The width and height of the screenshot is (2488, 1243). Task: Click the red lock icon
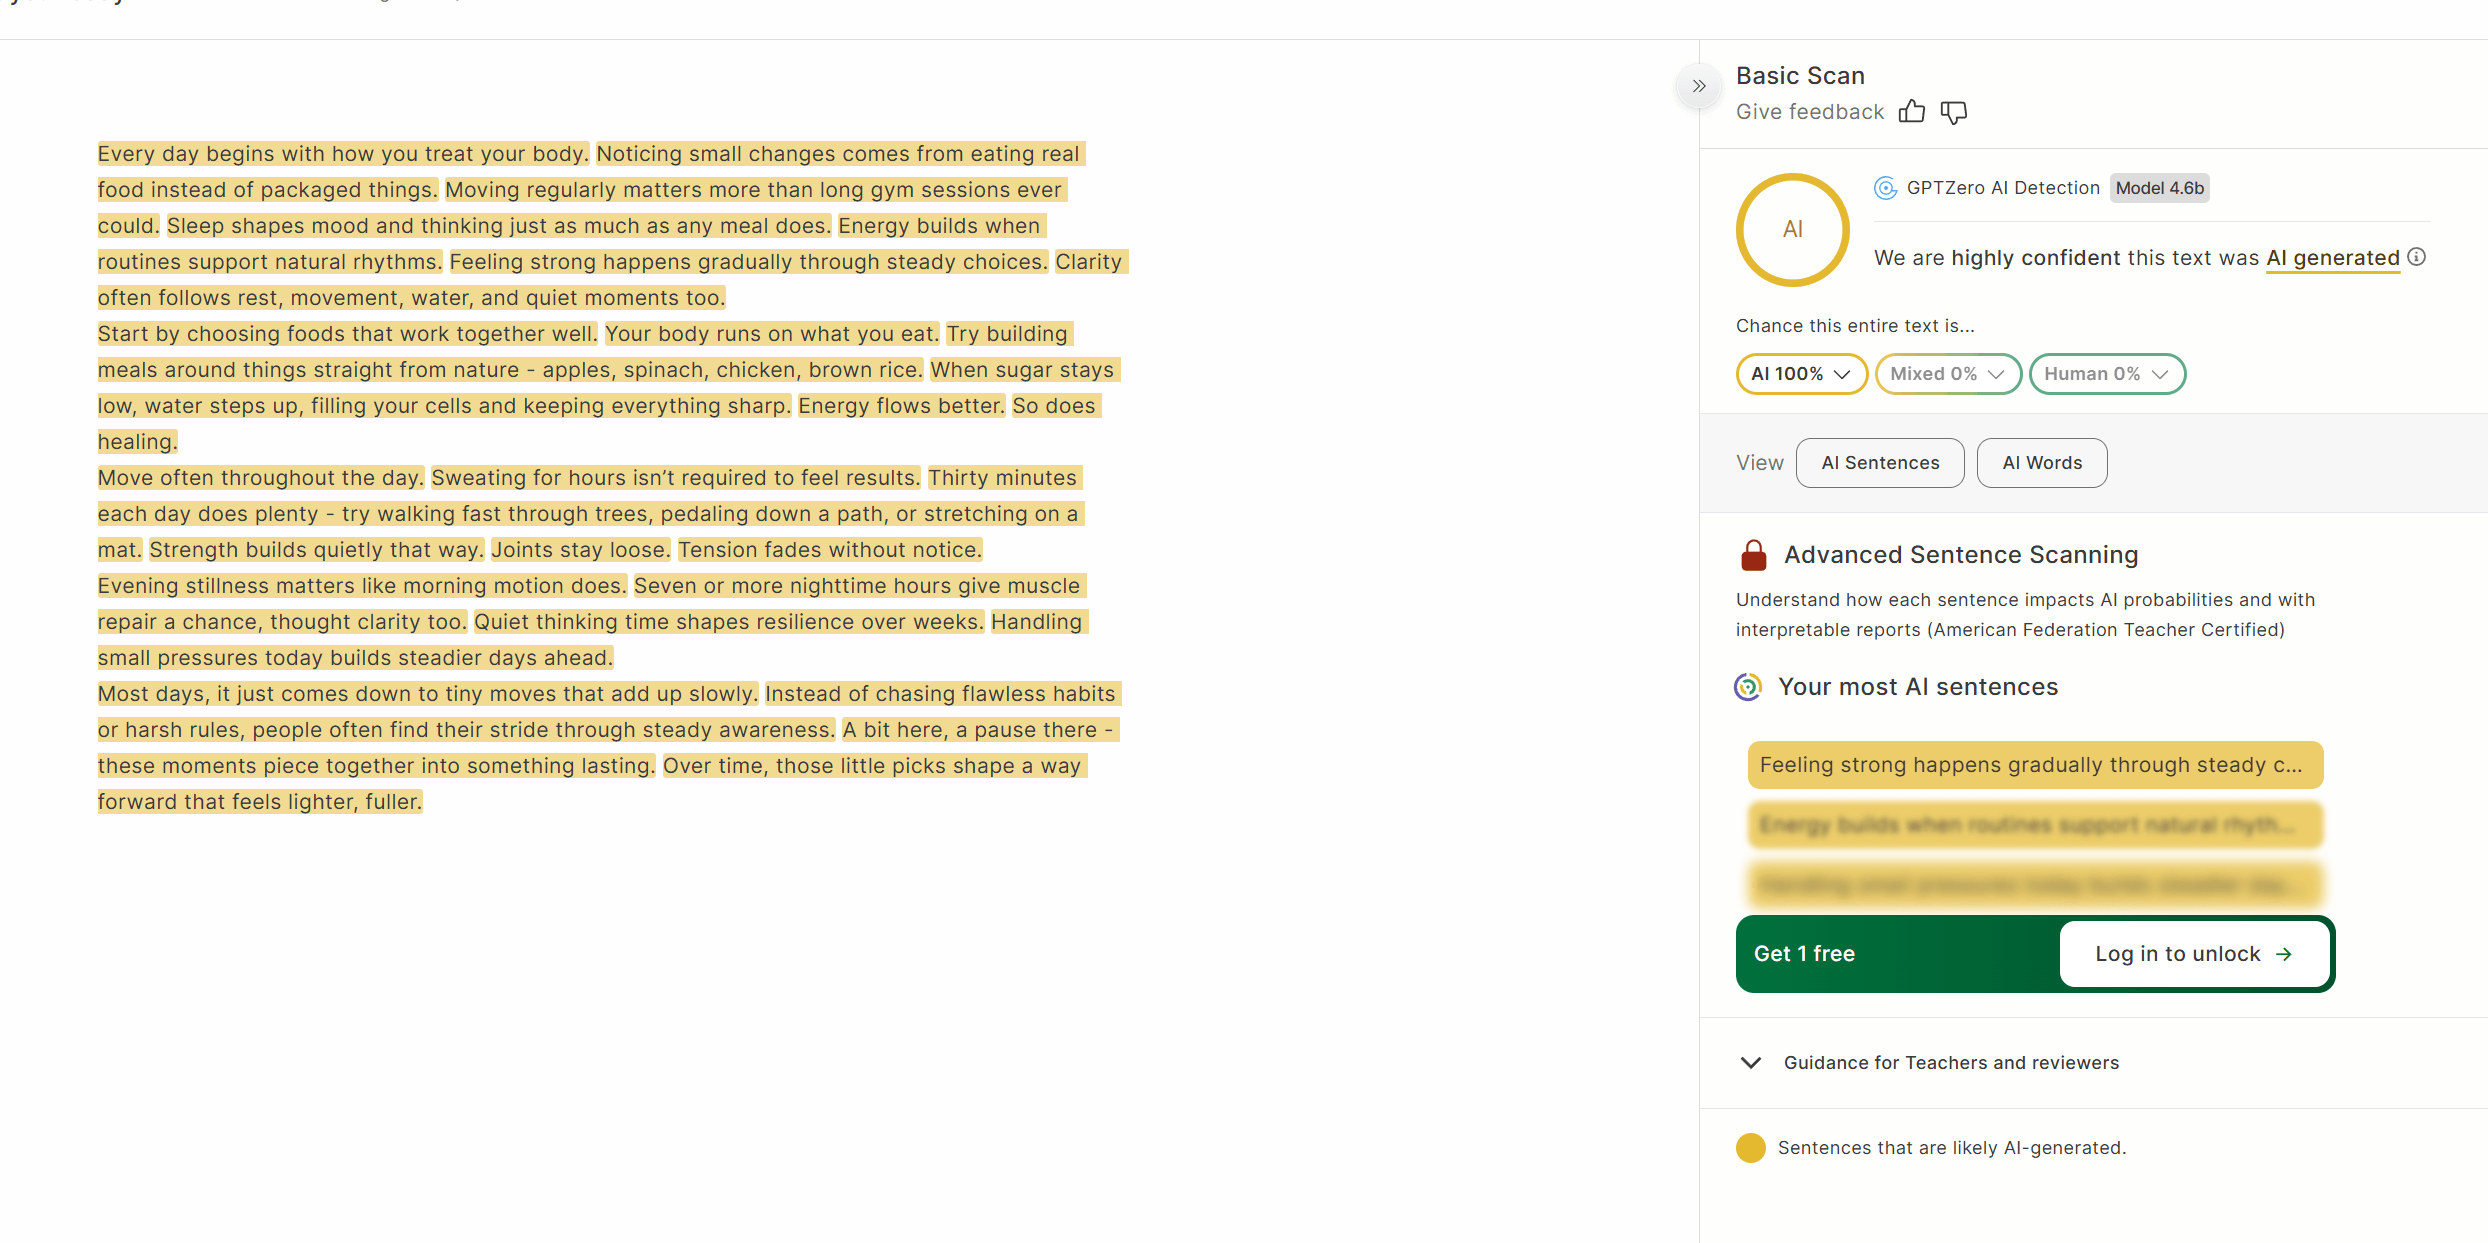coord(1753,555)
